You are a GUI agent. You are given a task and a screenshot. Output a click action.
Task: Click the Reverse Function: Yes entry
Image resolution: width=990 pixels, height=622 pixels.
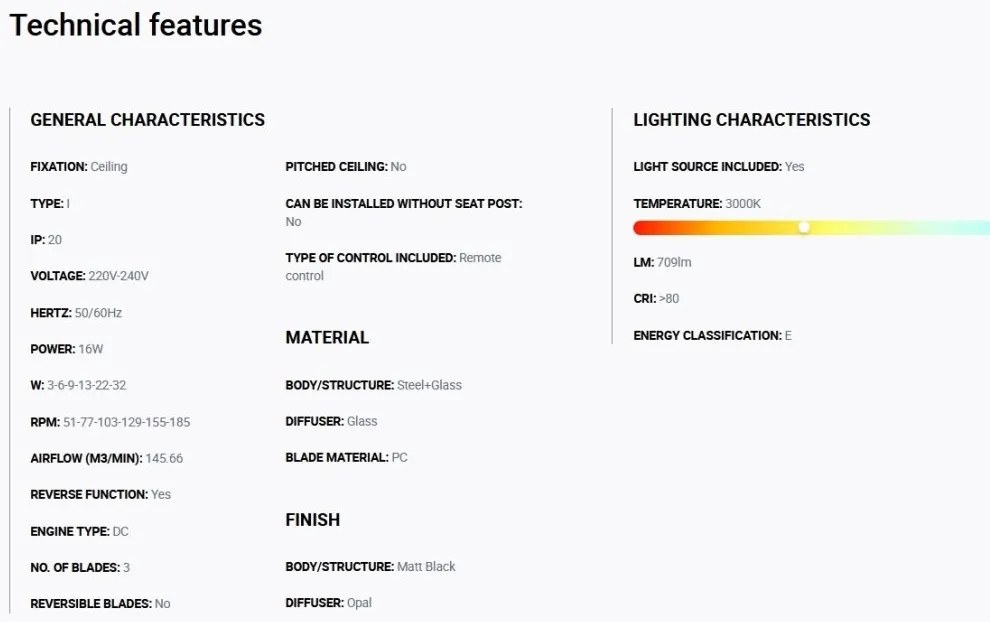pos(100,494)
